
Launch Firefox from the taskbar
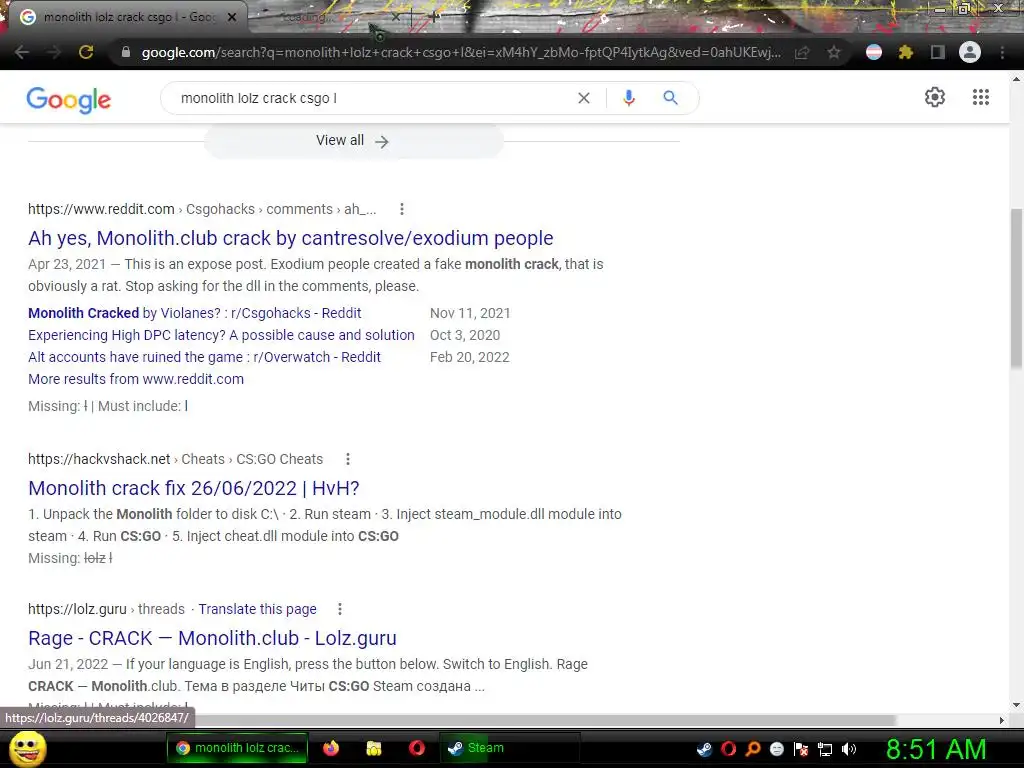(331, 748)
